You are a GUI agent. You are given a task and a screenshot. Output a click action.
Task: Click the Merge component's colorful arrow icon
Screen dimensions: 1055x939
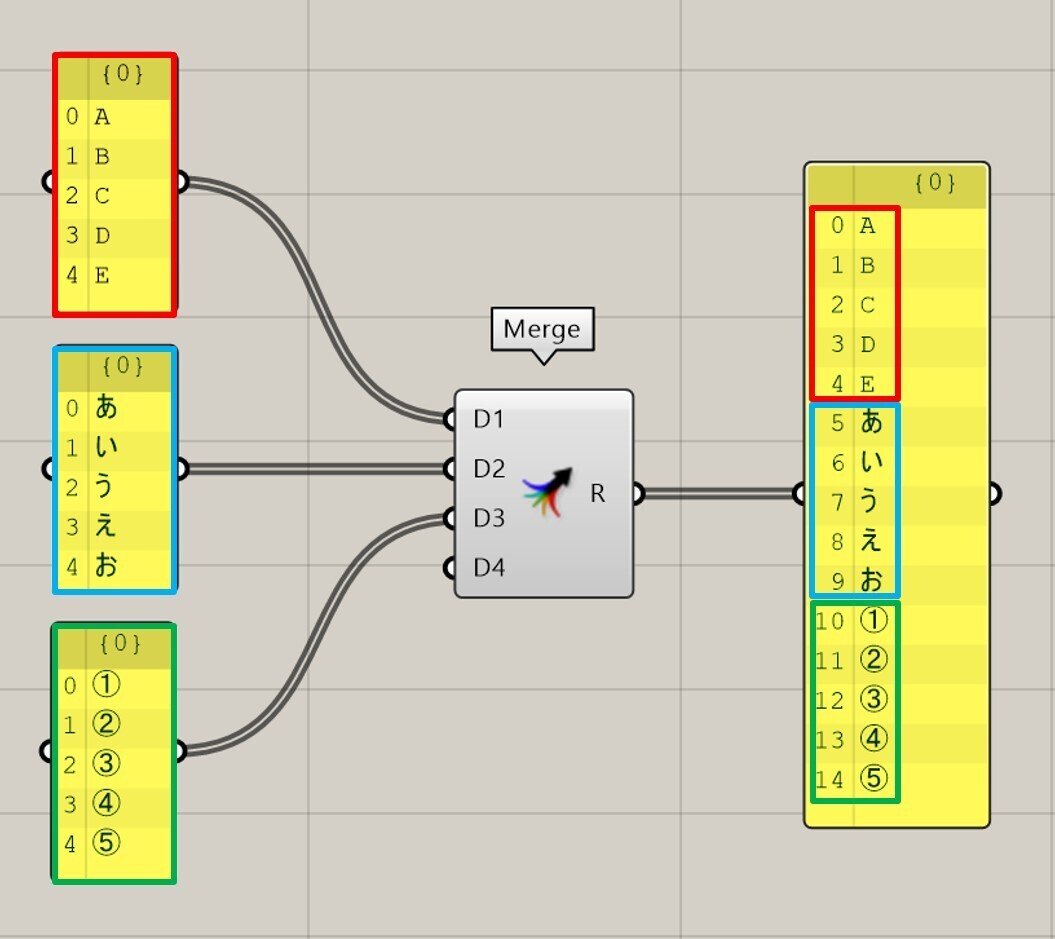(x=547, y=490)
